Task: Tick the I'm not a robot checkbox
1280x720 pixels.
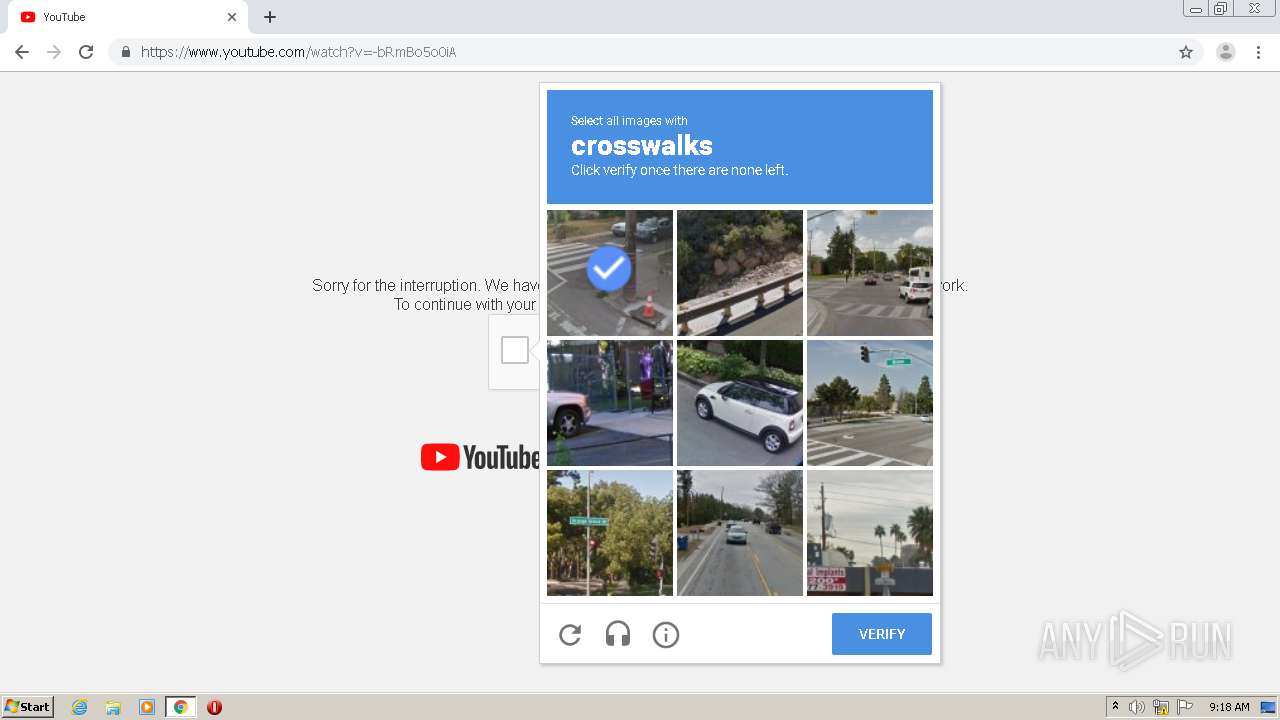Action: (x=515, y=350)
